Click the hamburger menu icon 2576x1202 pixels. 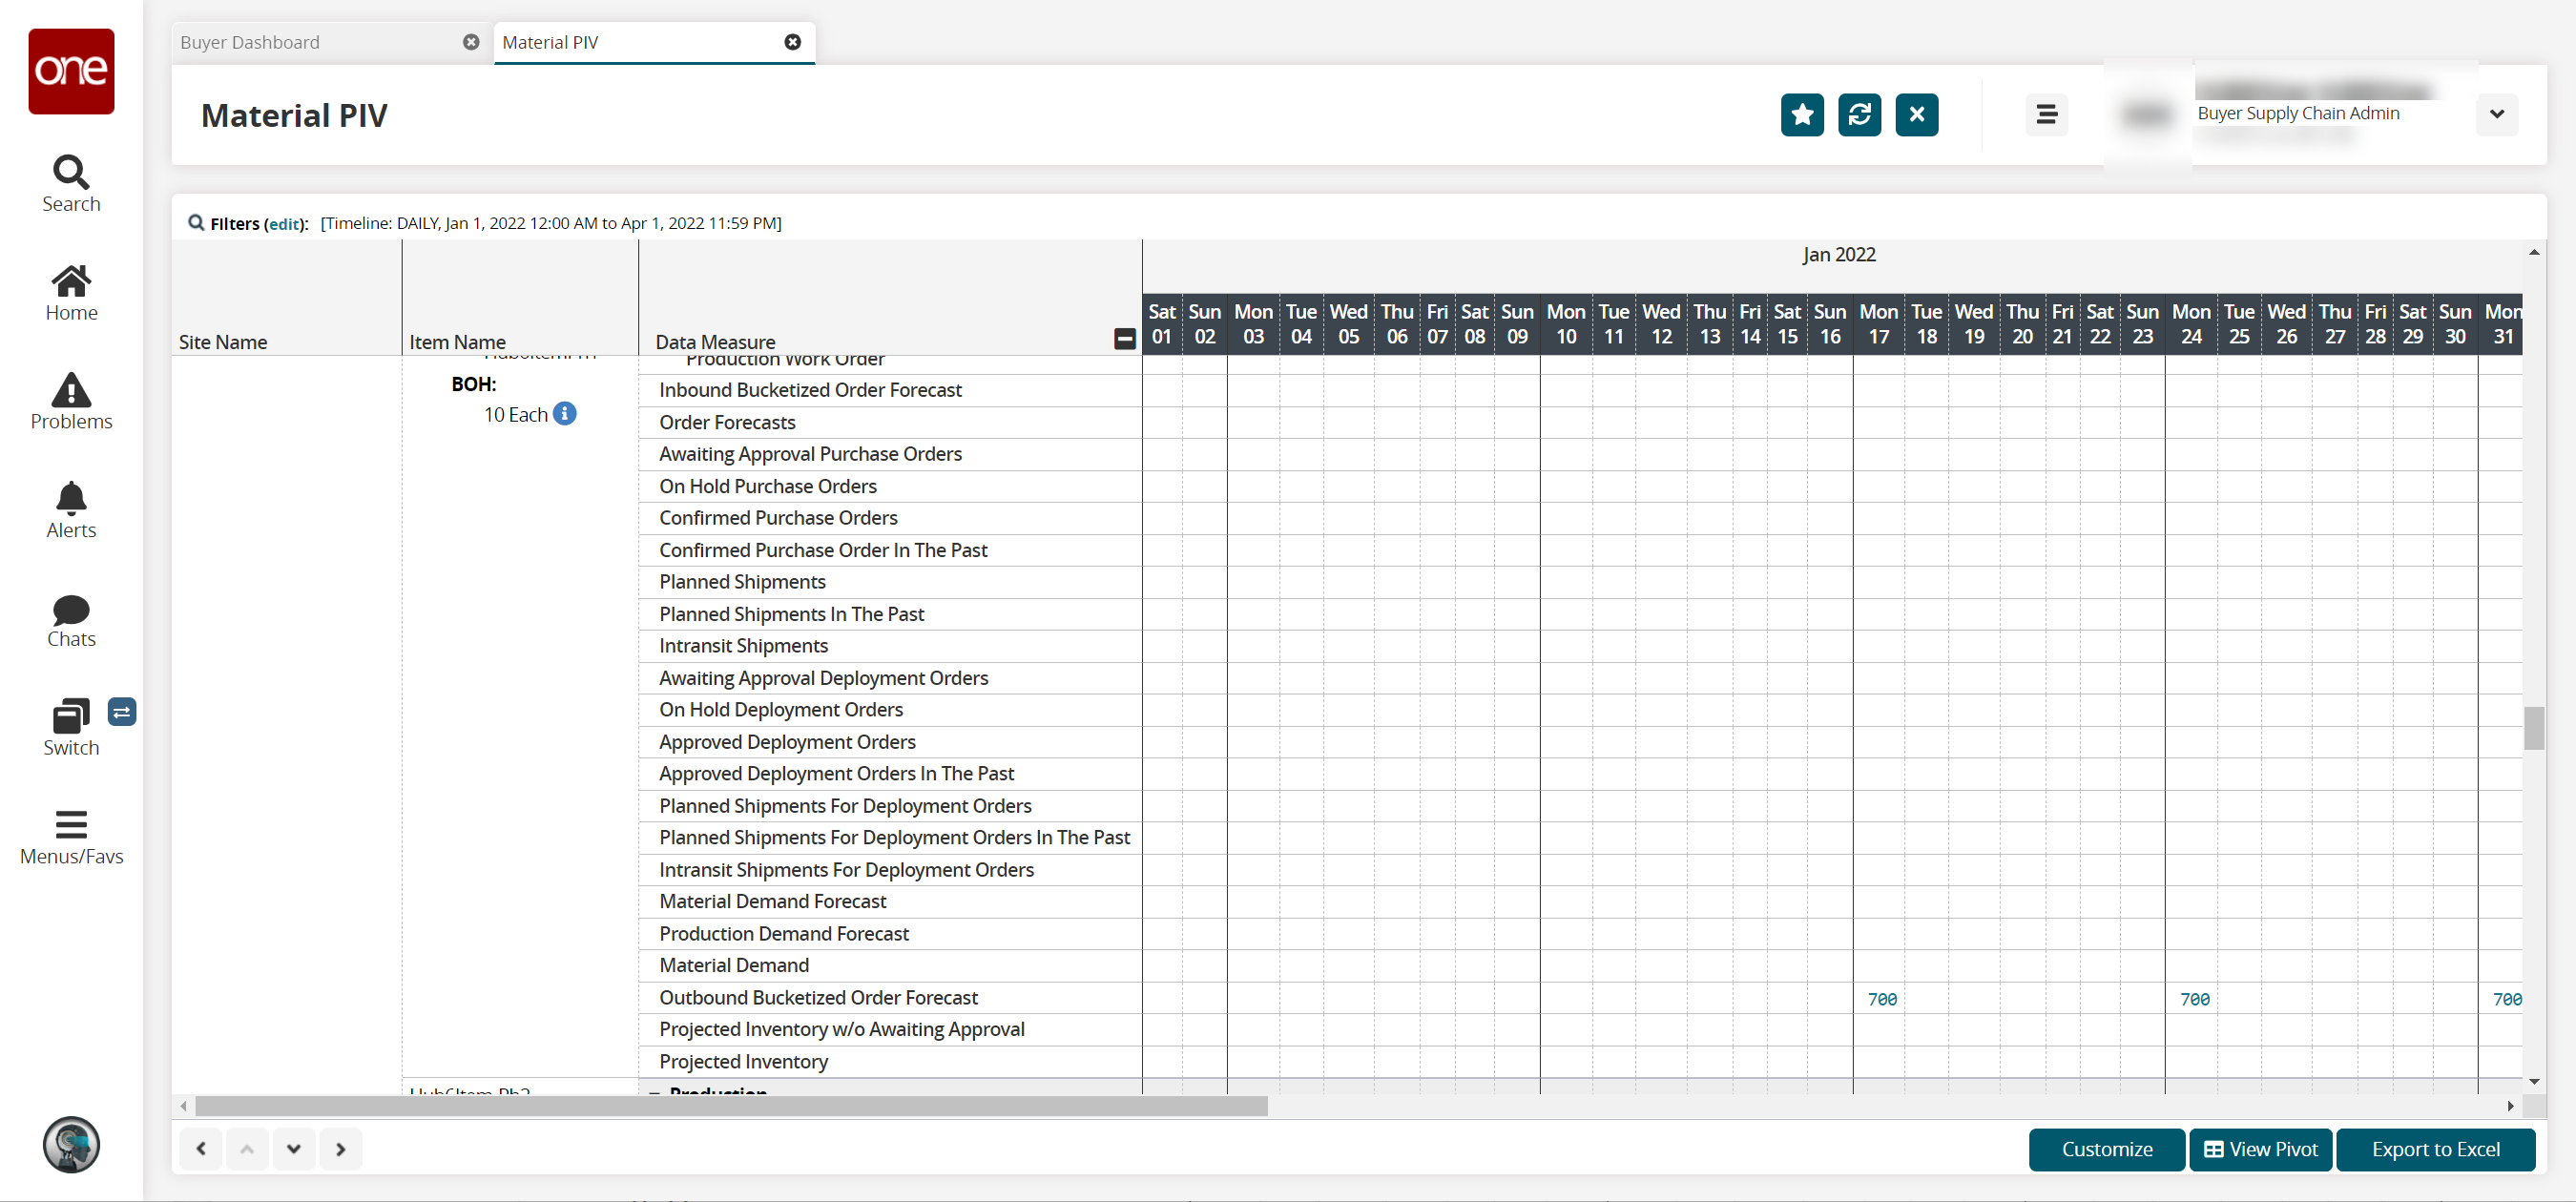click(x=2048, y=114)
